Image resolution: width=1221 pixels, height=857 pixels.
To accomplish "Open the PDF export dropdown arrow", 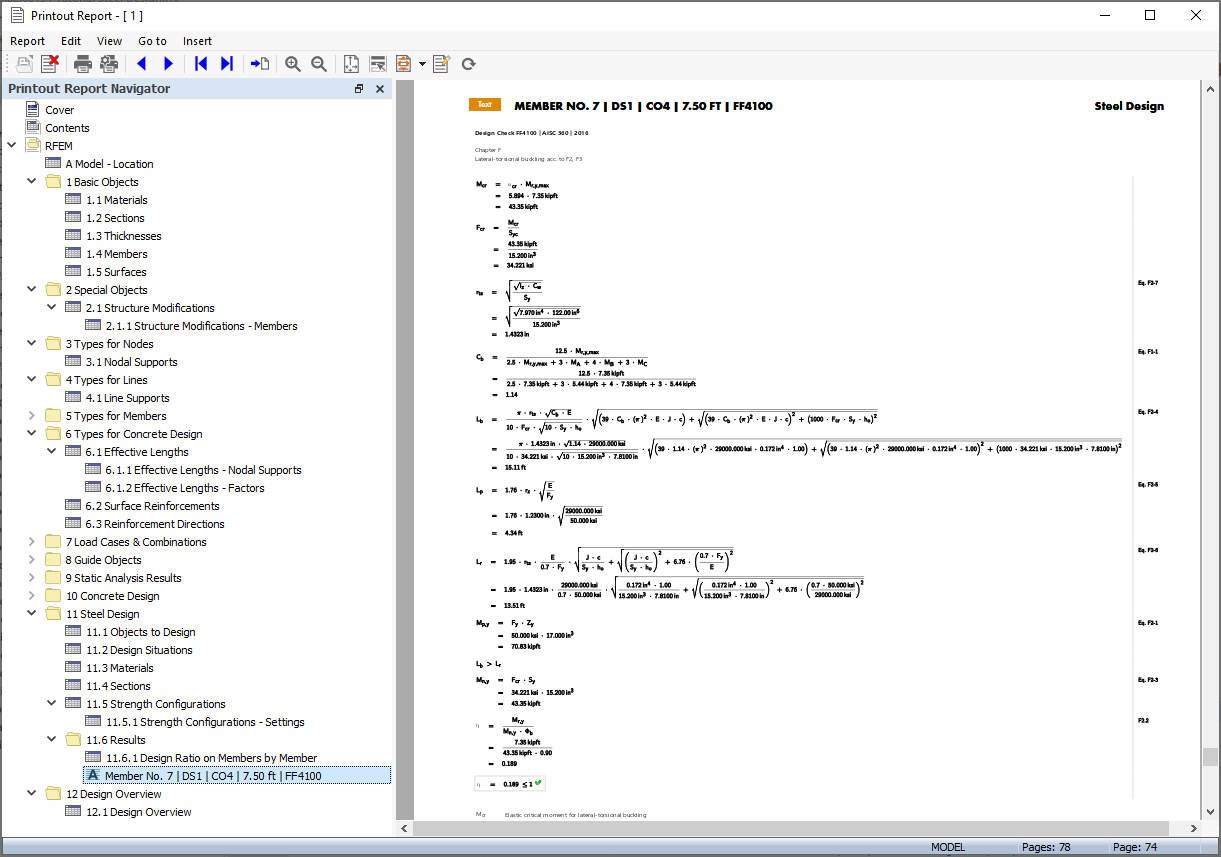I will click(421, 63).
